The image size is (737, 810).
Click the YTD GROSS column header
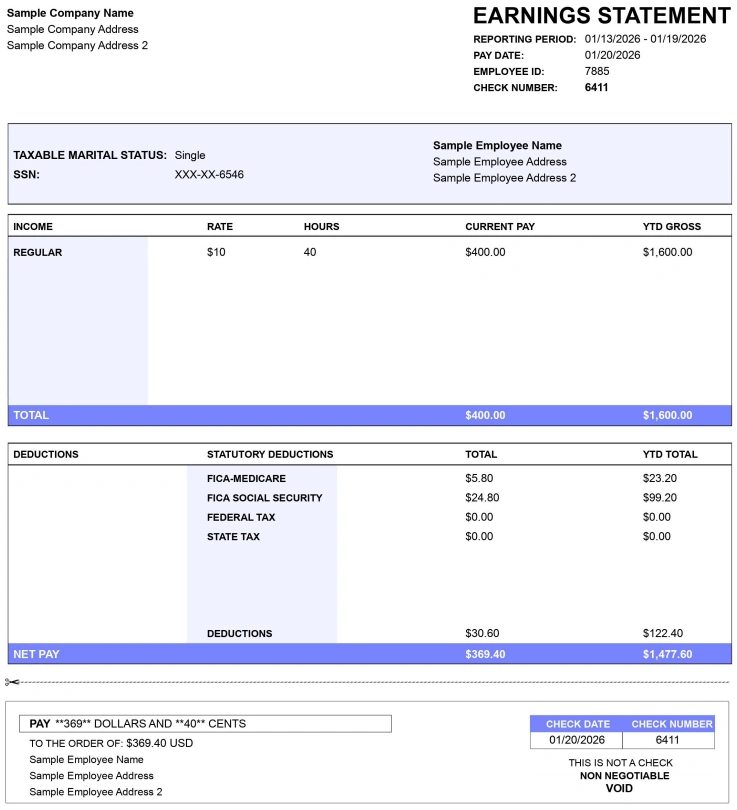click(x=671, y=226)
